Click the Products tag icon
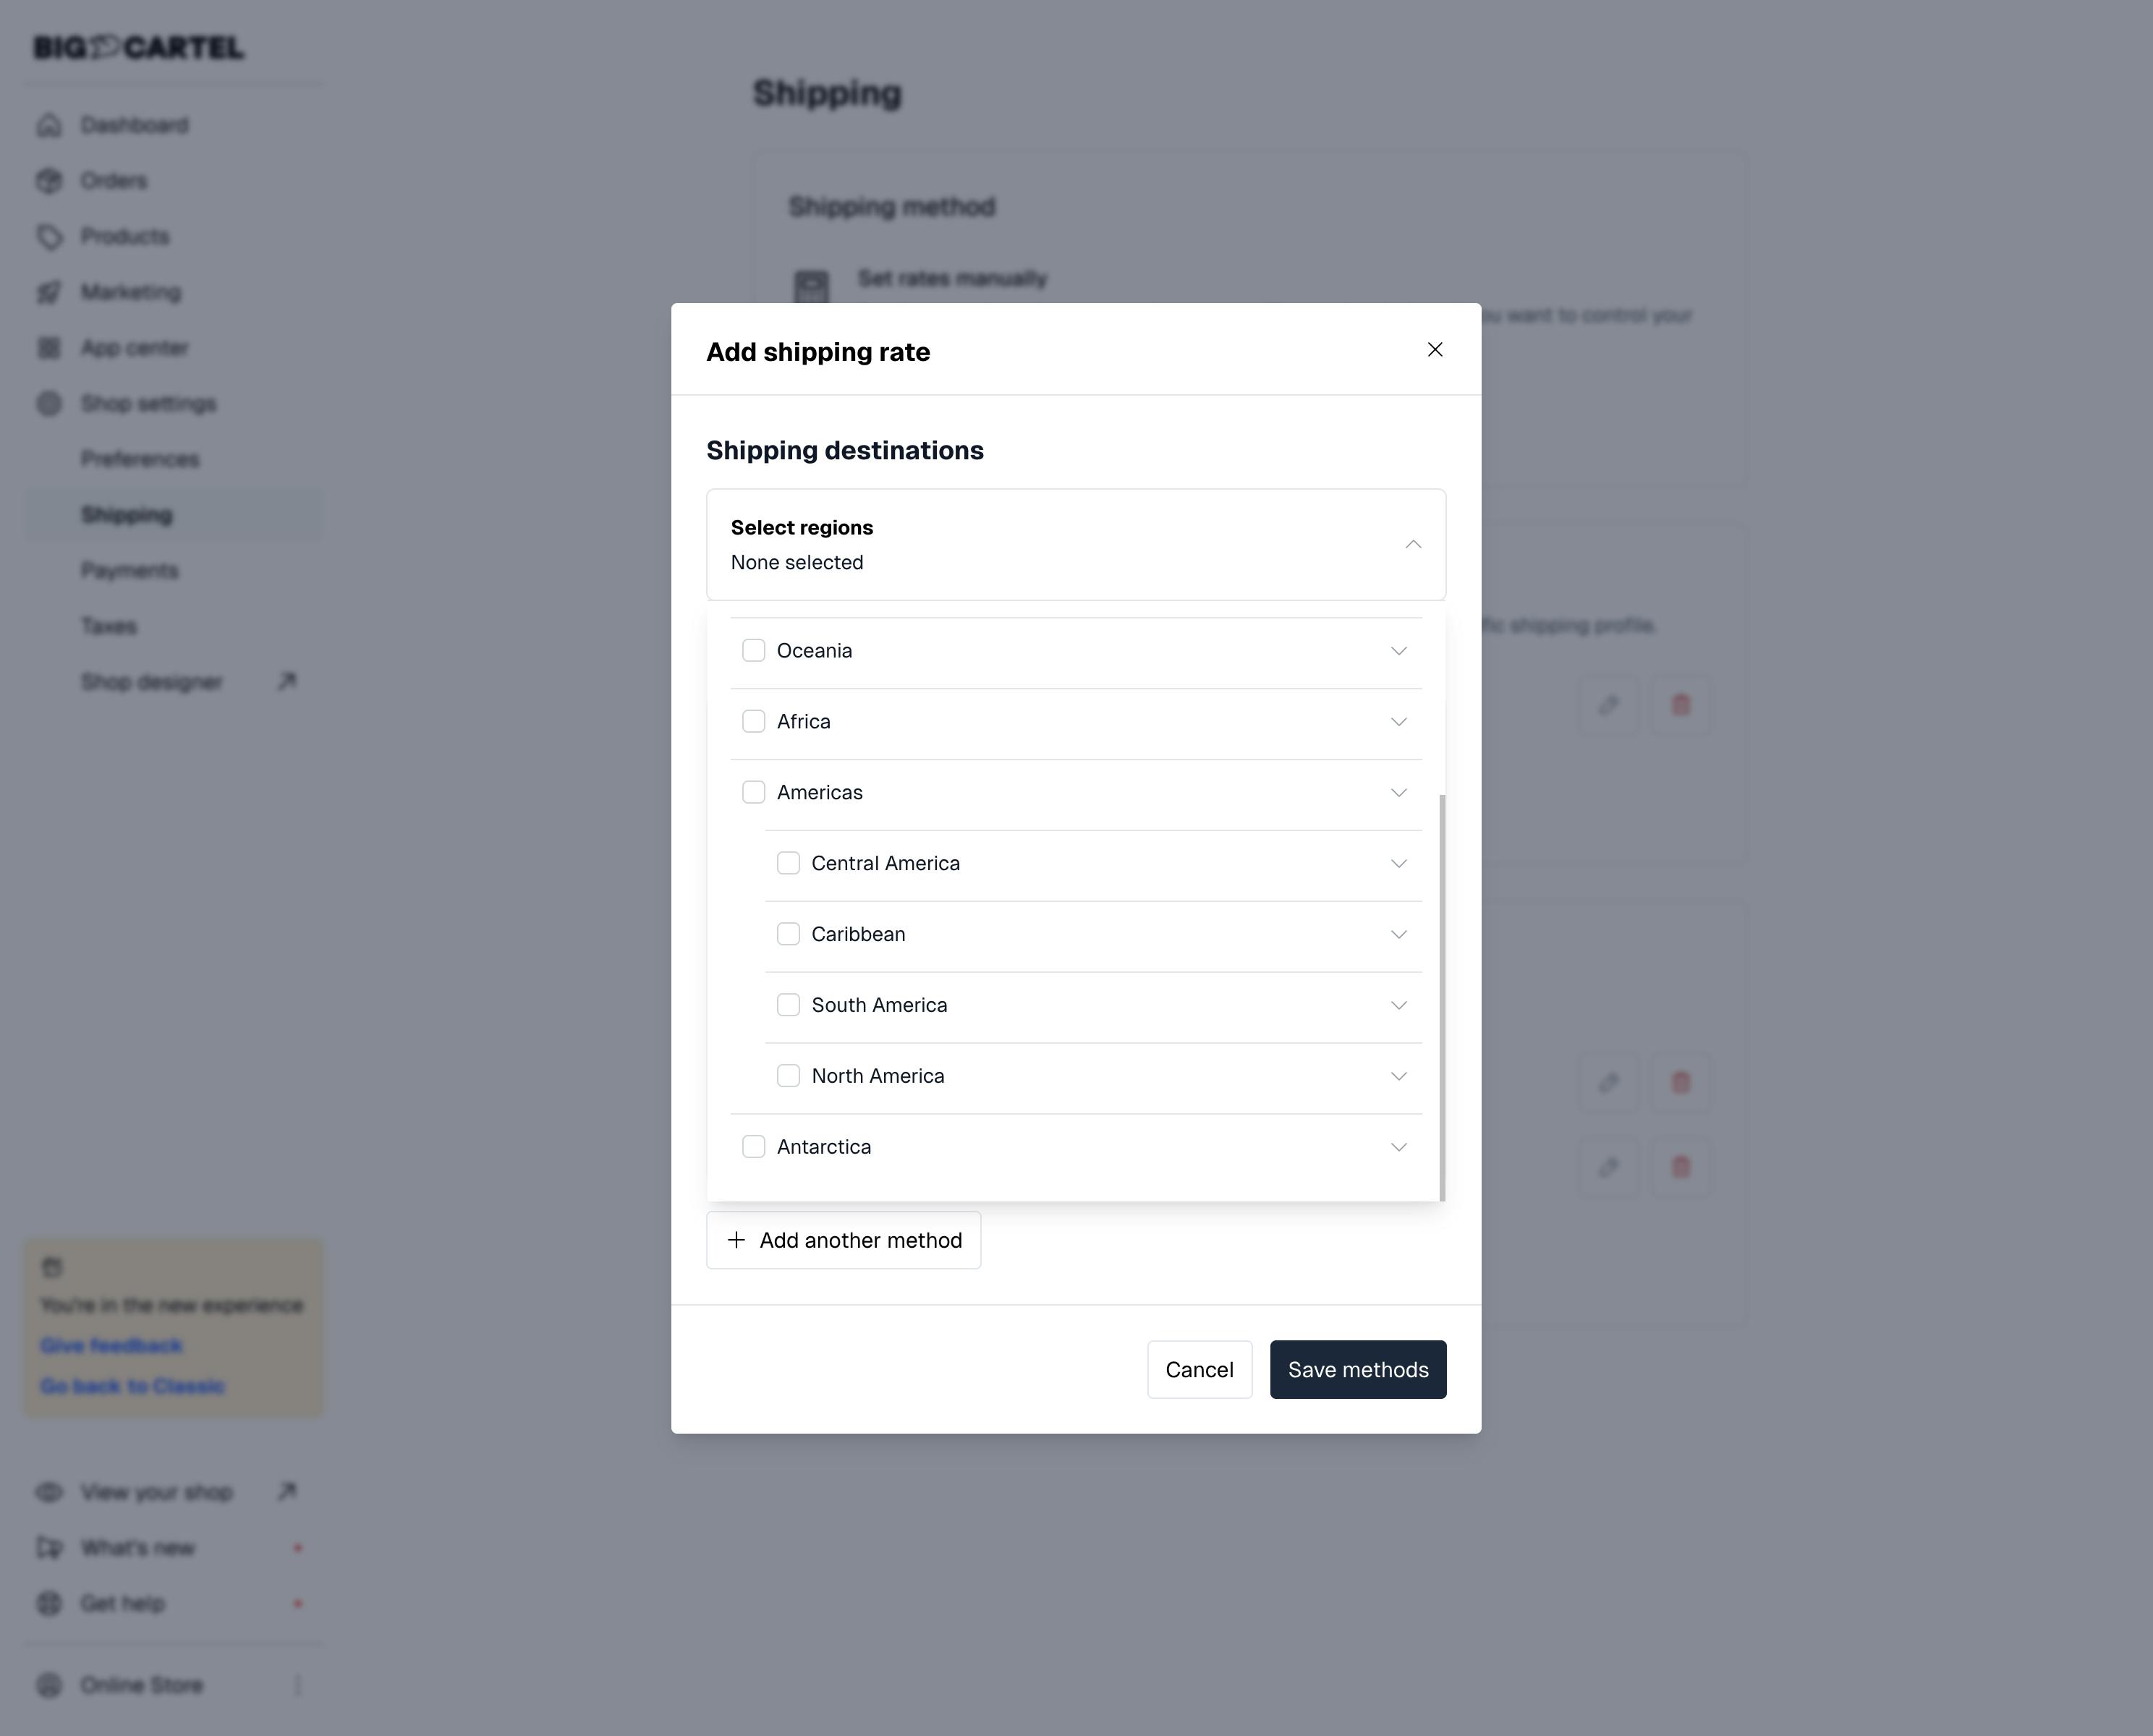The width and height of the screenshot is (2153, 1736). (x=49, y=236)
